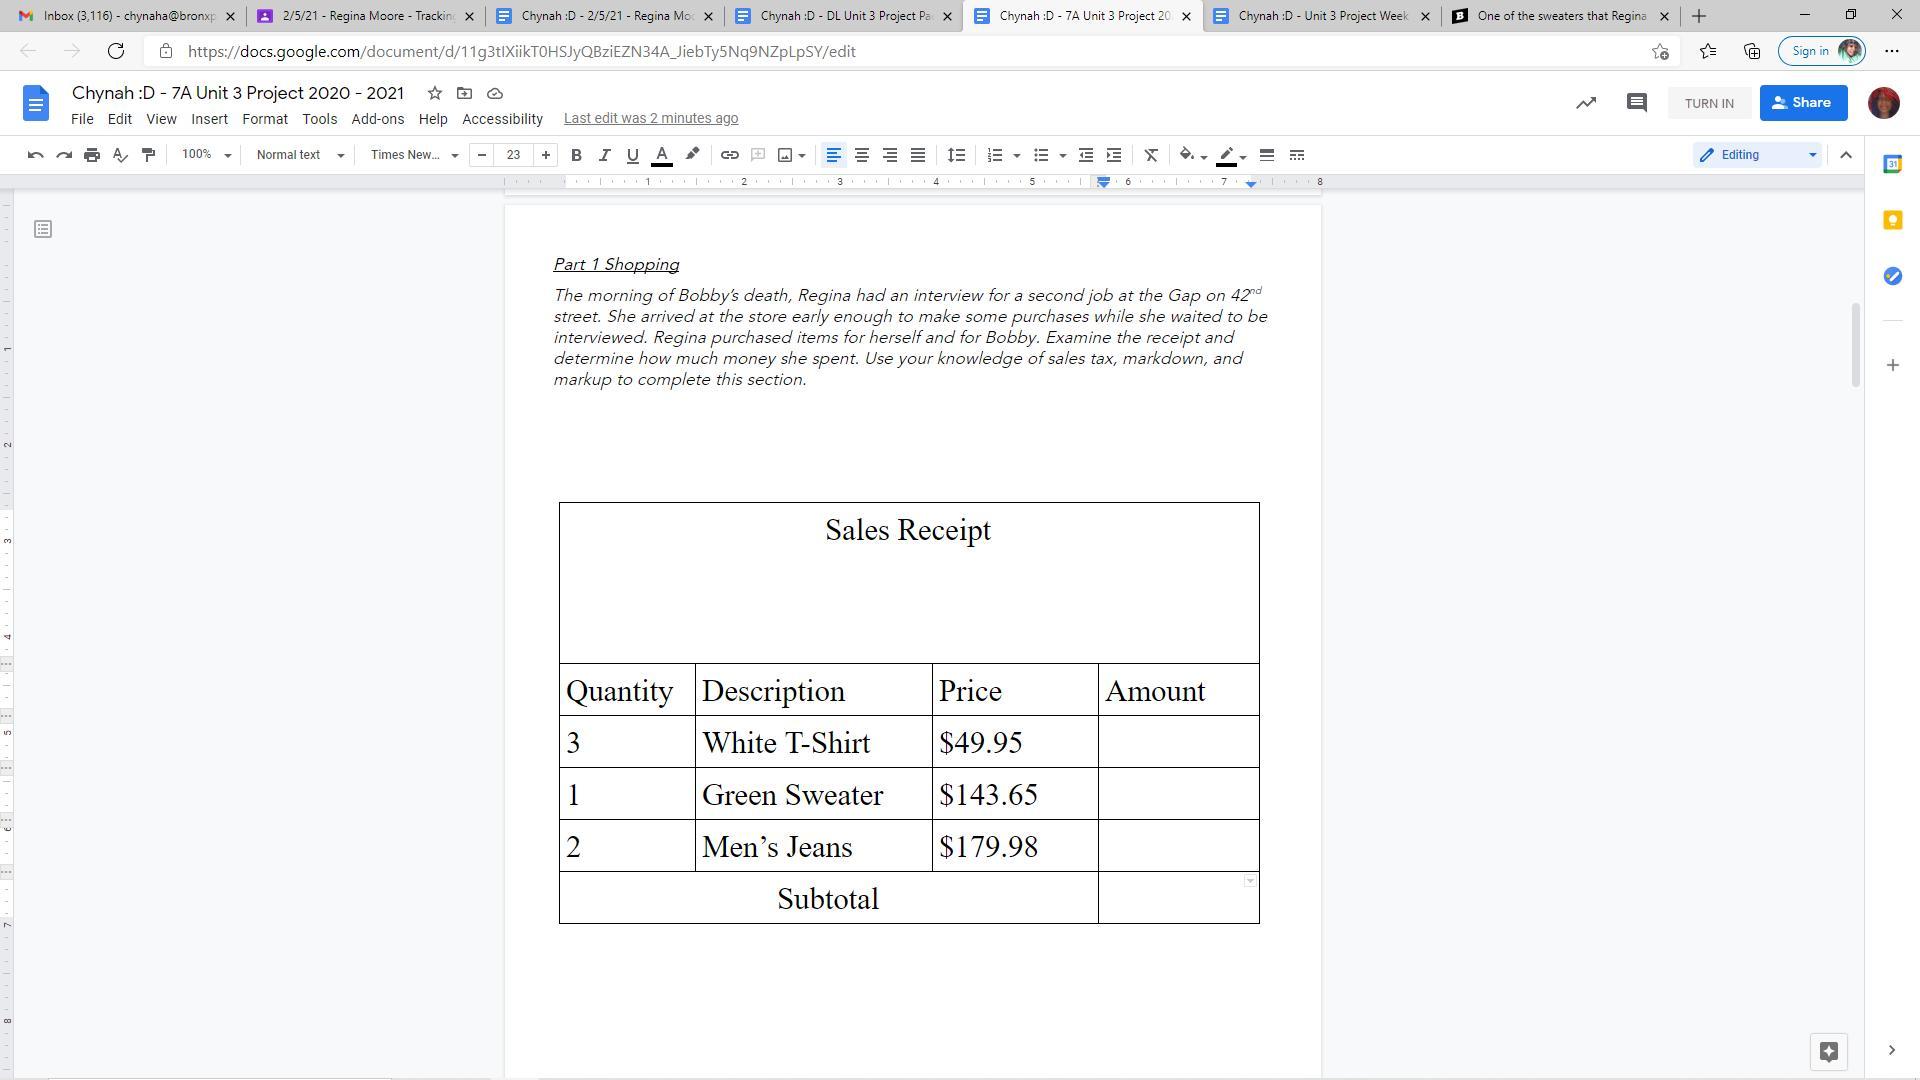Click the insert link icon
This screenshot has height=1080, width=1920.
(x=730, y=155)
